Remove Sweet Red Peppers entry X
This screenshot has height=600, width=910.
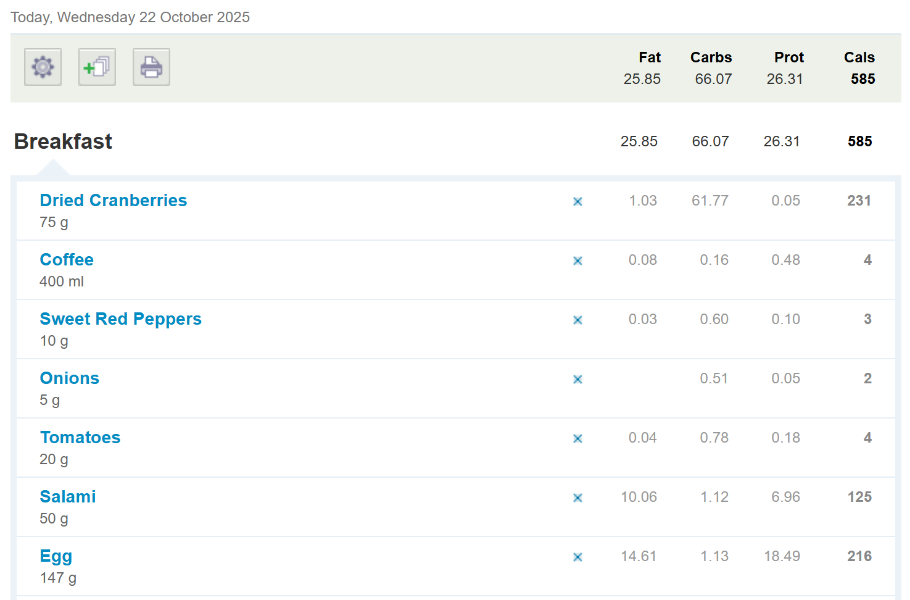pyautogui.click(x=577, y=320)
